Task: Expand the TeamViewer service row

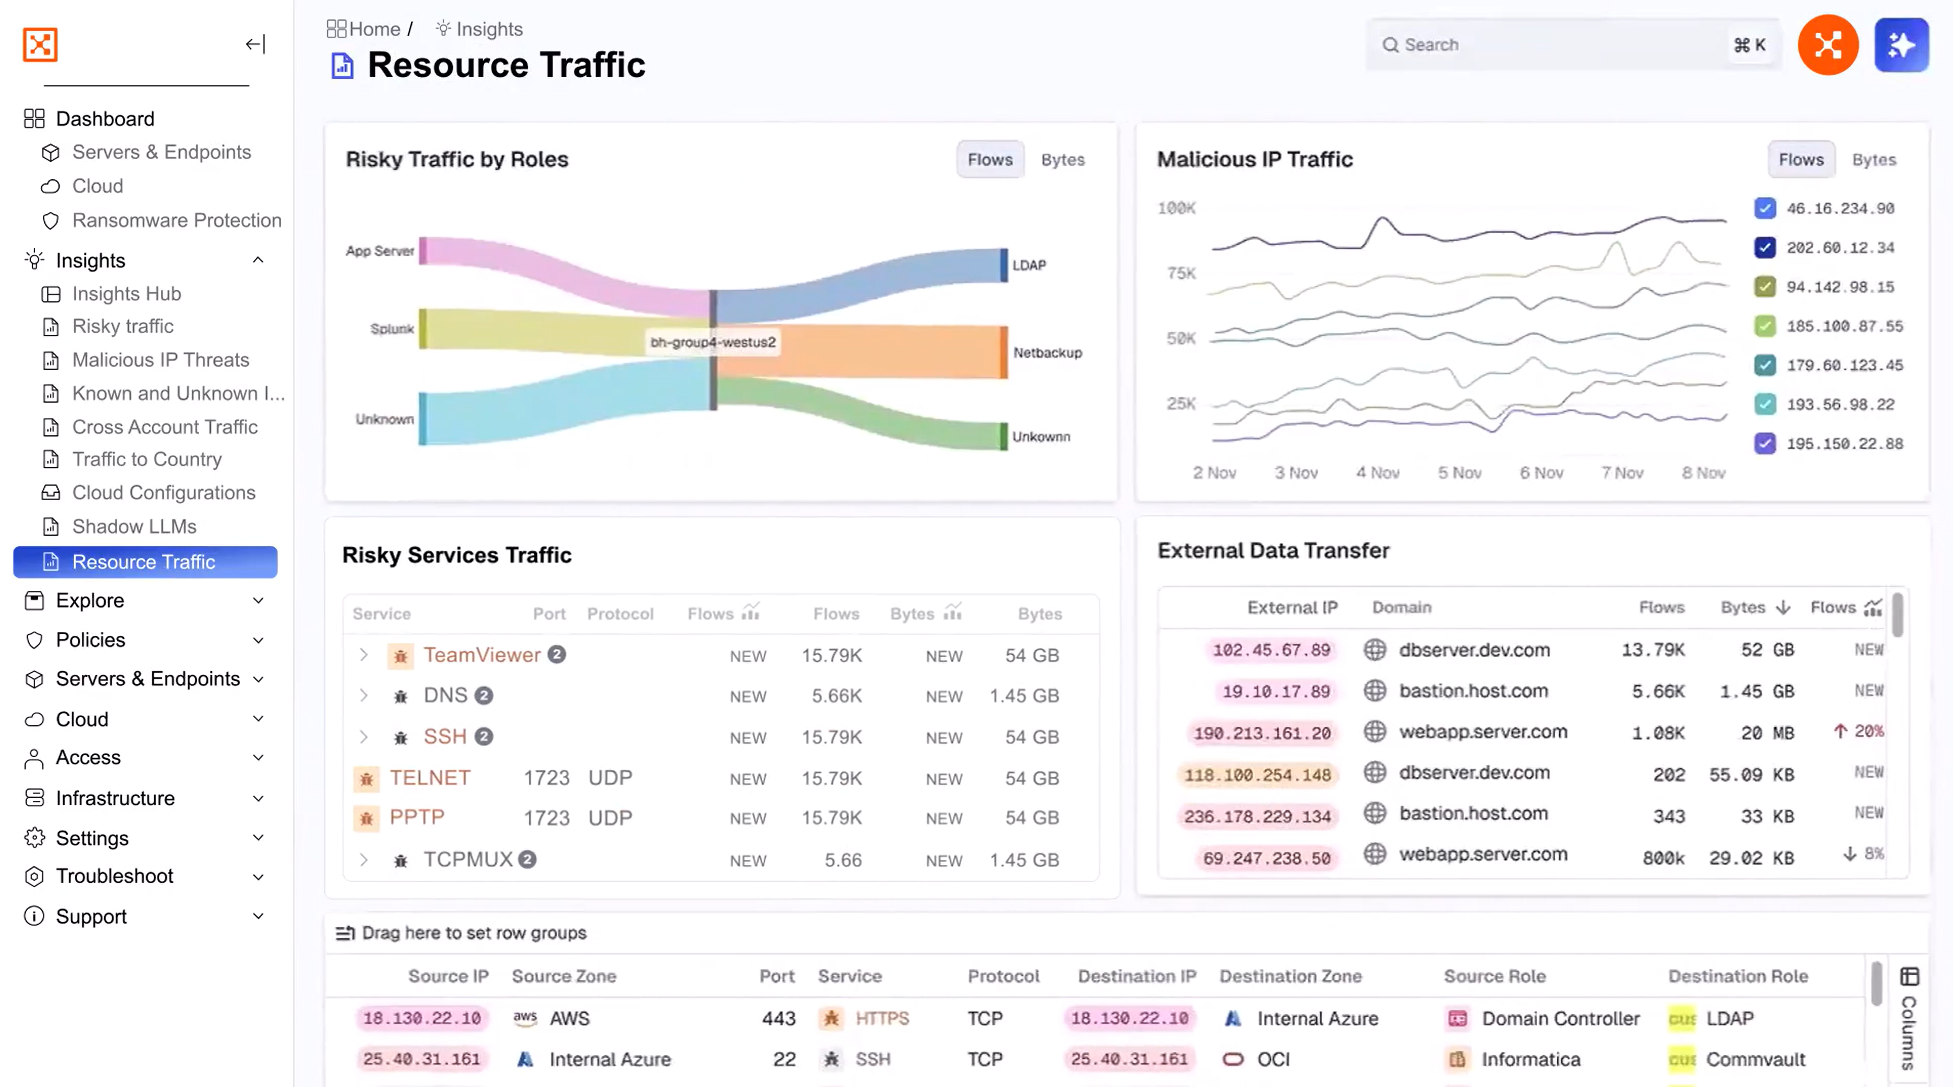Action: pyautogui.click(x=364, y=655)
